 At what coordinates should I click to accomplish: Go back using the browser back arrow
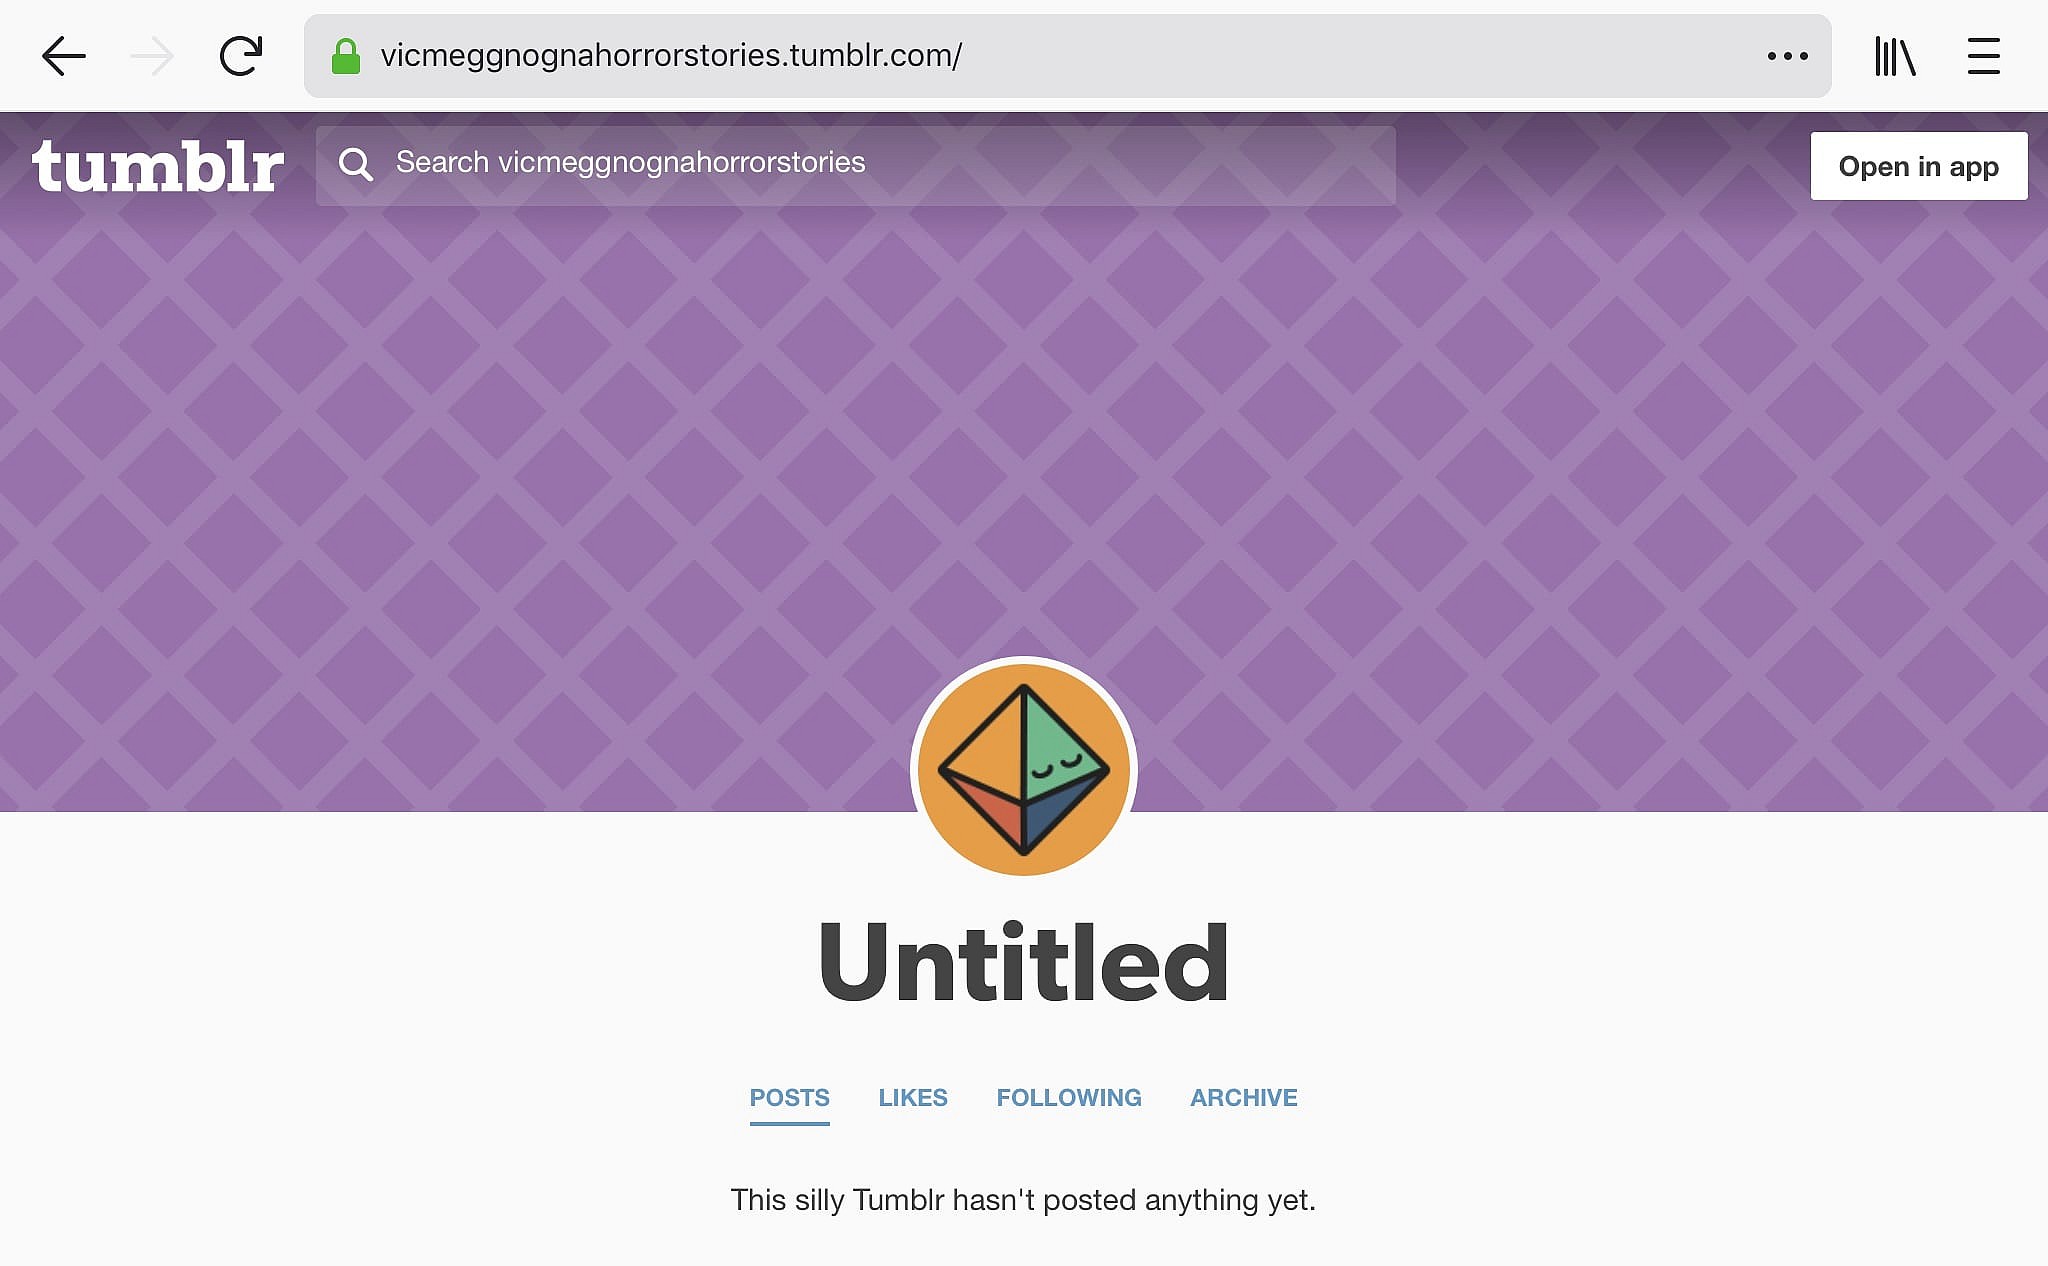pos(64,56)
